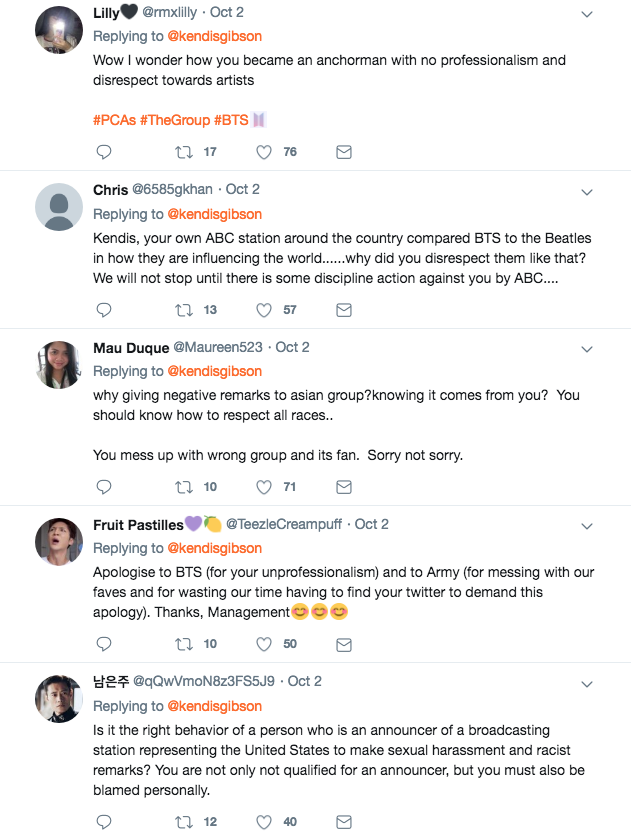The height and width of the screenshot is (834, 631).
Task: Click @kendisgibson mention in Chris's reply
Action: pos(214,214)
